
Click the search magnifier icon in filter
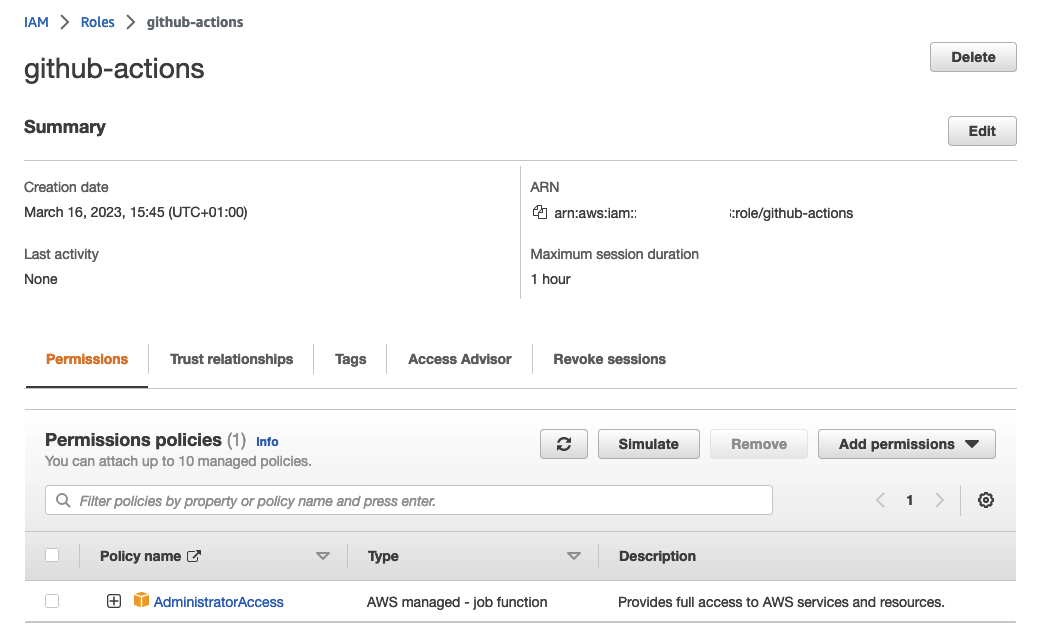tap(64, 500)
